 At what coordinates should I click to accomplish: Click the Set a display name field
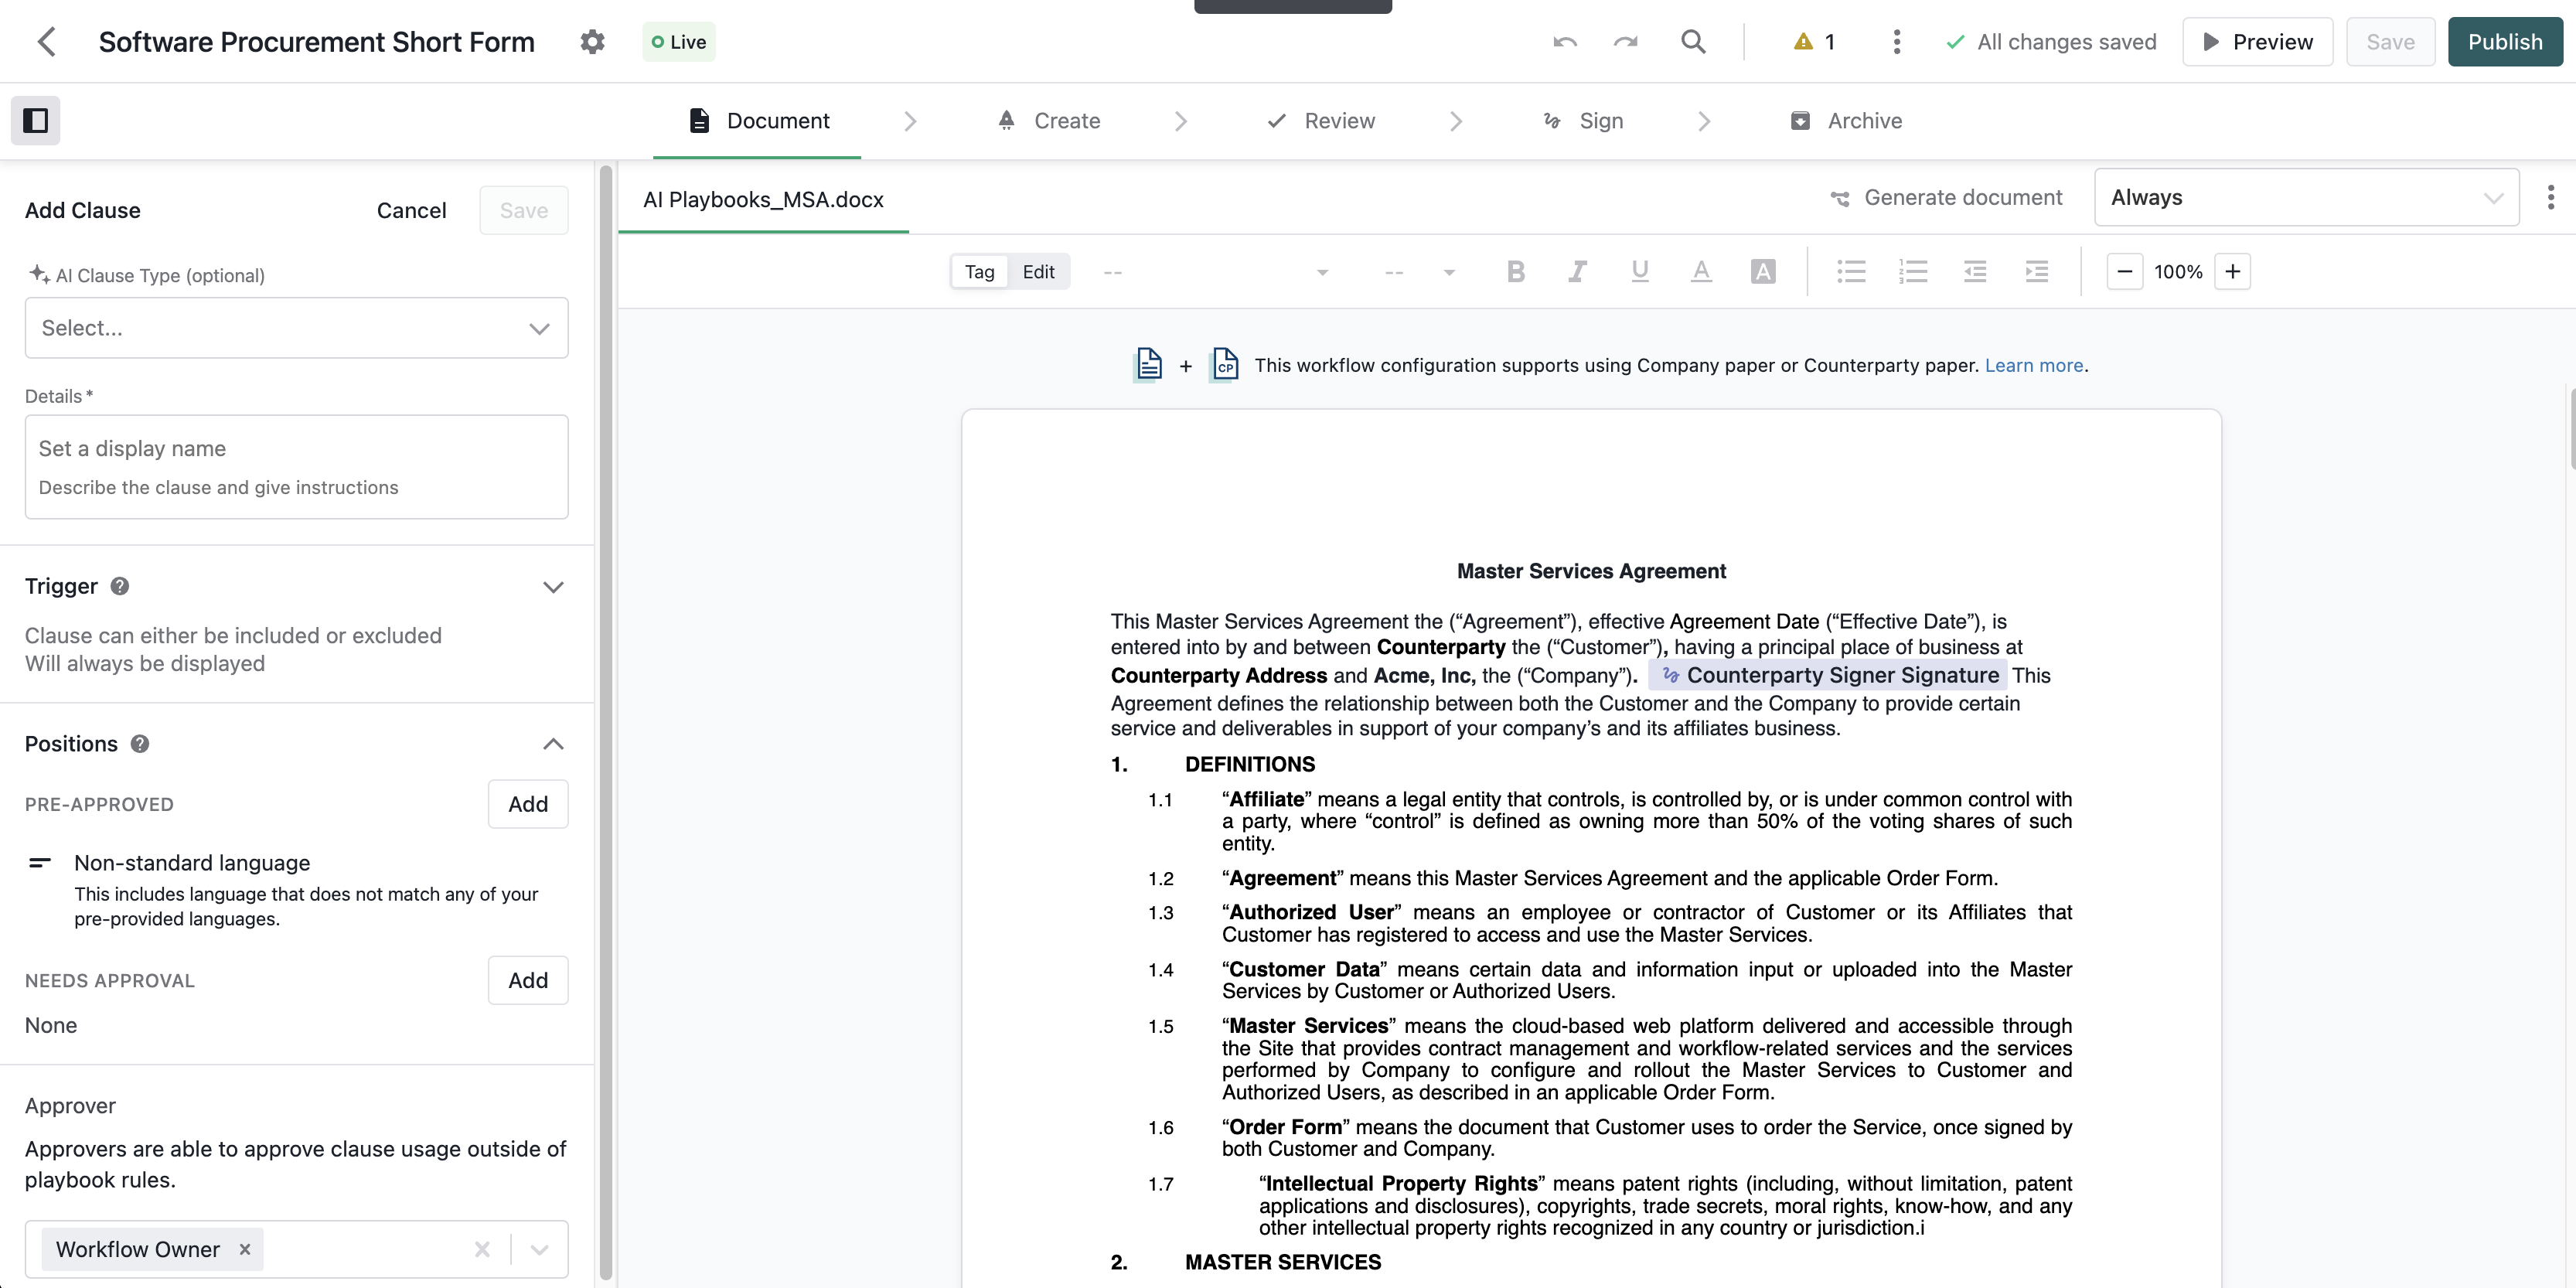tap(296, 449)
